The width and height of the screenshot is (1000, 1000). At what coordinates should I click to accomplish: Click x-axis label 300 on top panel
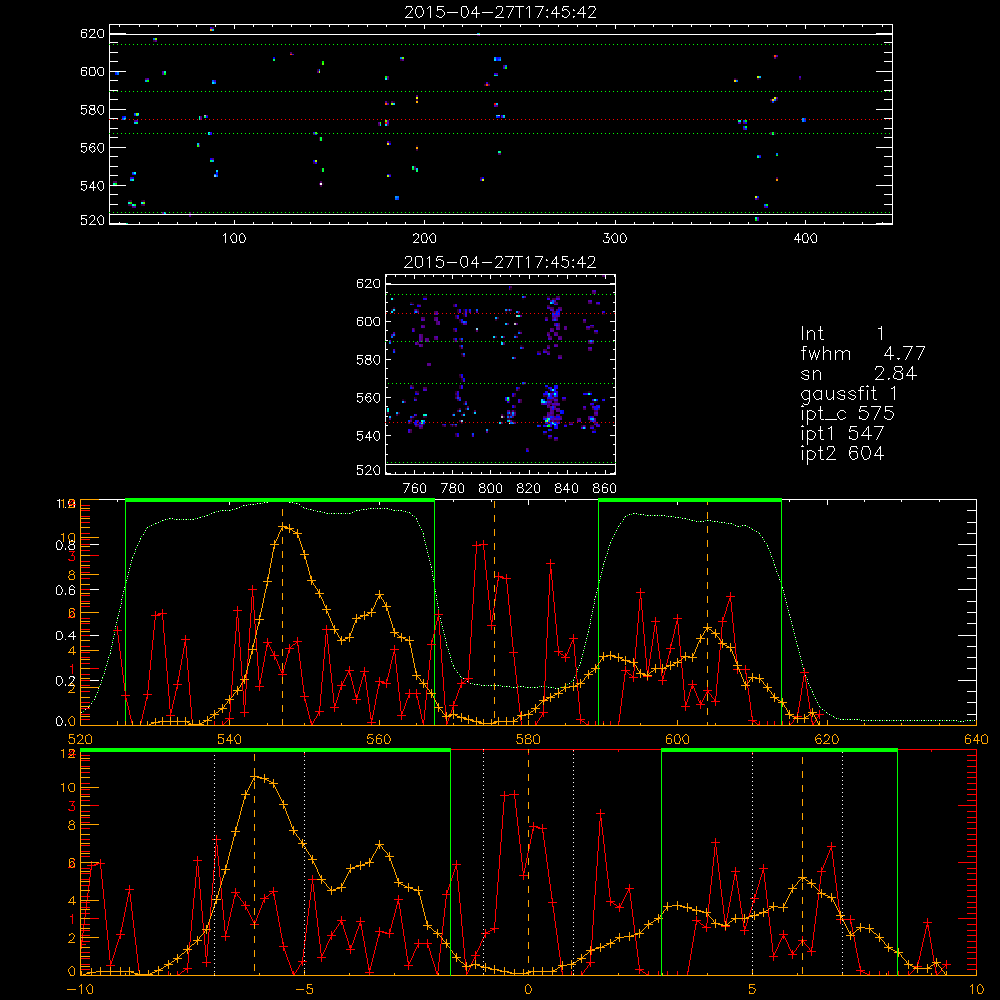click(x=615, y=239)
